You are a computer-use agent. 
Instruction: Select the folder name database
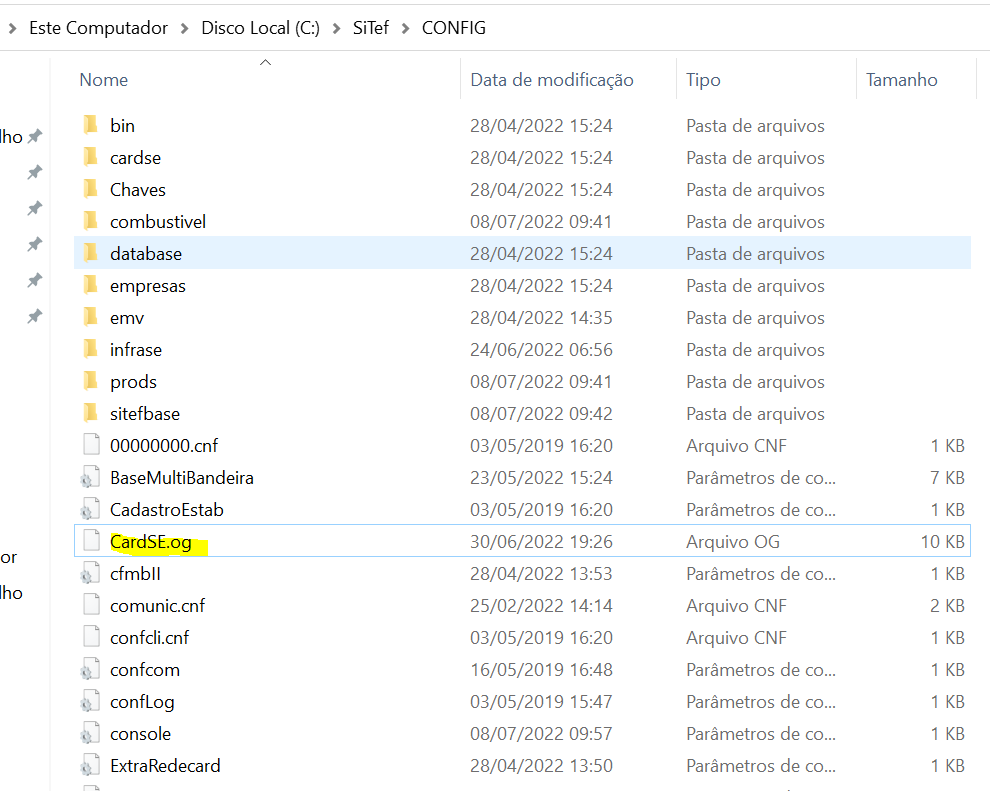coord(146,254)
